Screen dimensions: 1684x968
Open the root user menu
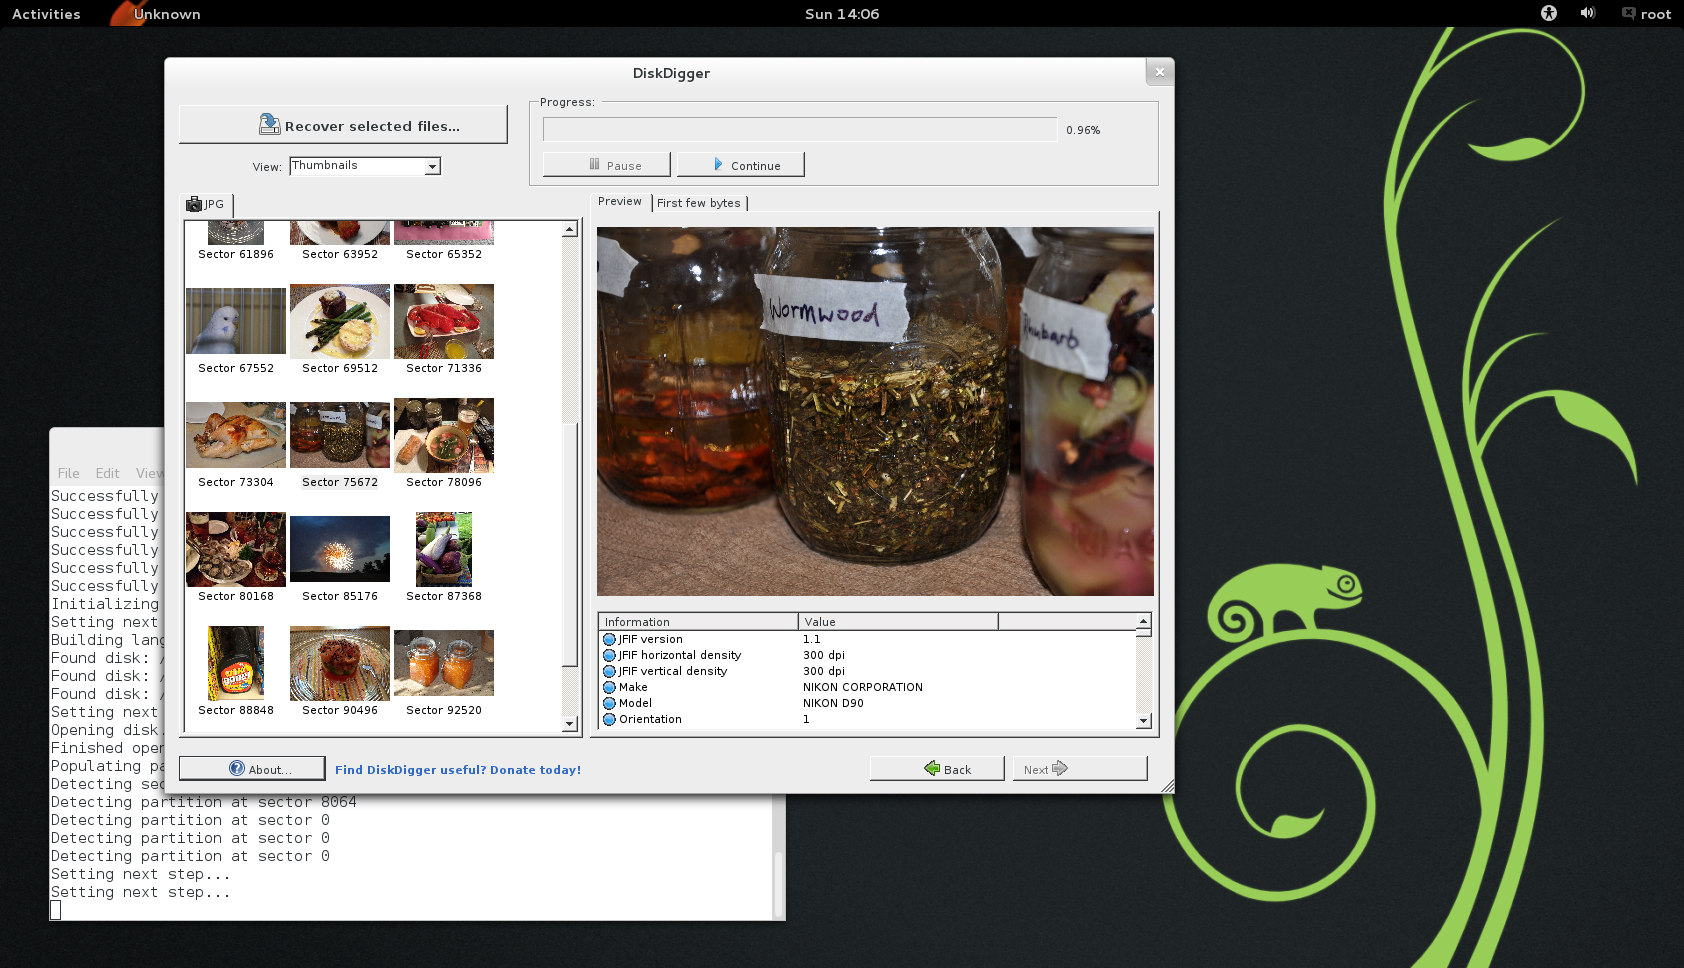[x=1647, y=14]
